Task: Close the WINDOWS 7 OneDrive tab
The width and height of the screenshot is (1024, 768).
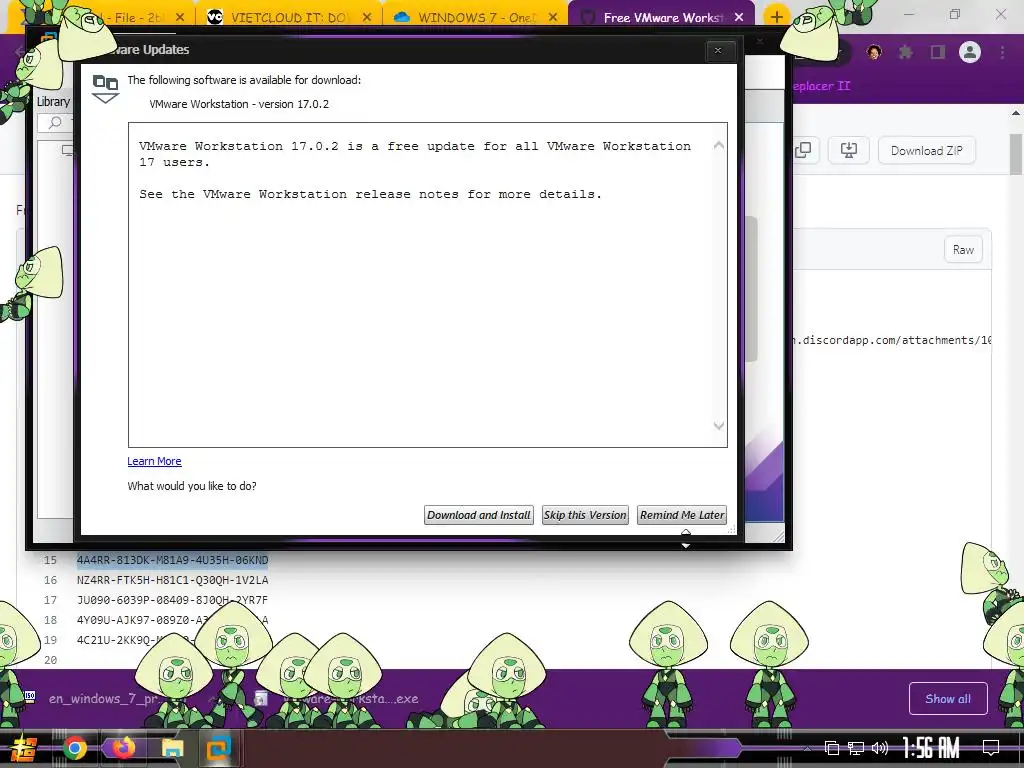Action: tap(553, 18)
